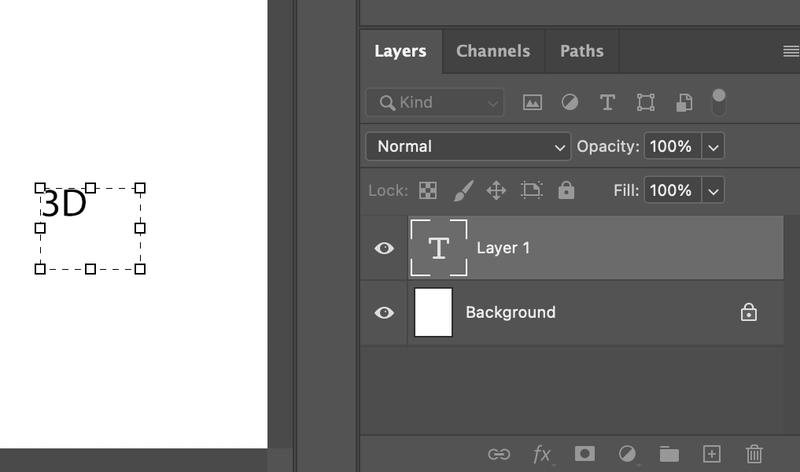Toggle the layer filtering switch

718,102
